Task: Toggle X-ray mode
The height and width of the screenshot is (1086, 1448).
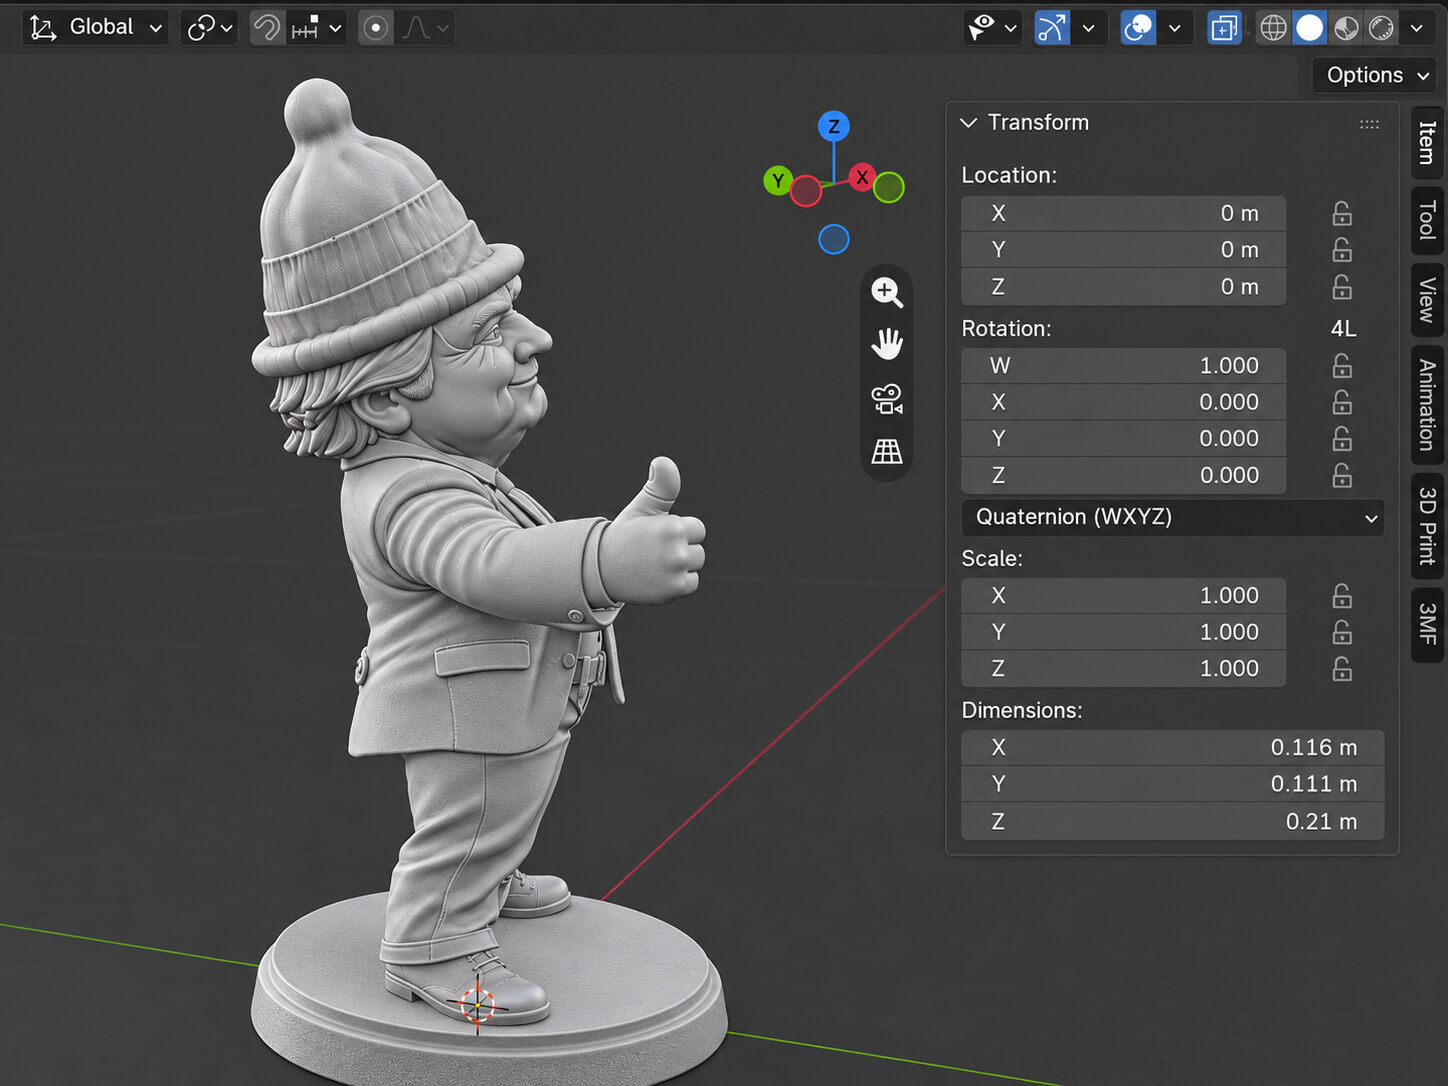Action: point(1224,28)
